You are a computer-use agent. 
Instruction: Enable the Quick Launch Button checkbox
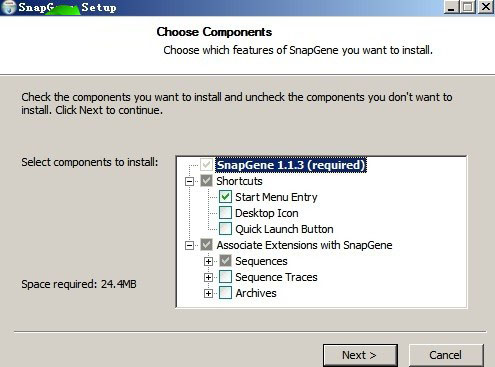225,229
